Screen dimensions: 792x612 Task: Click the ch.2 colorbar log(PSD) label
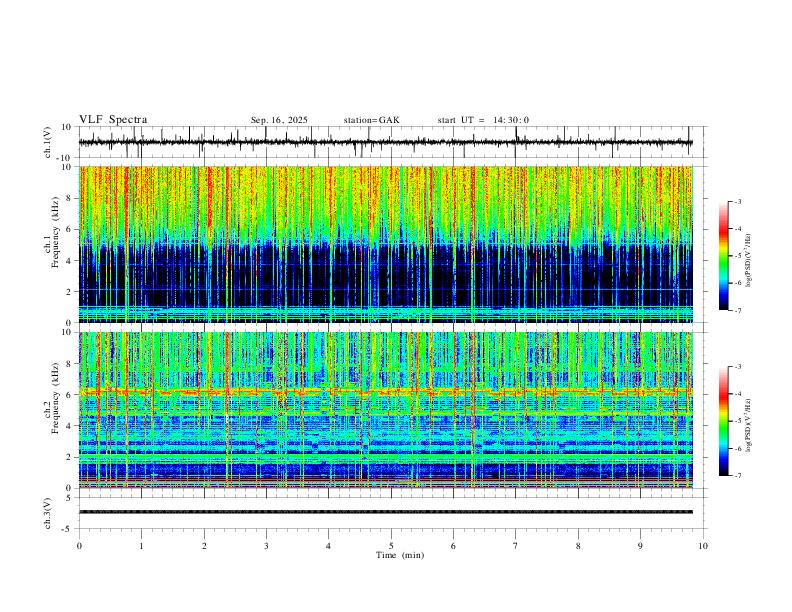point(749,425)
